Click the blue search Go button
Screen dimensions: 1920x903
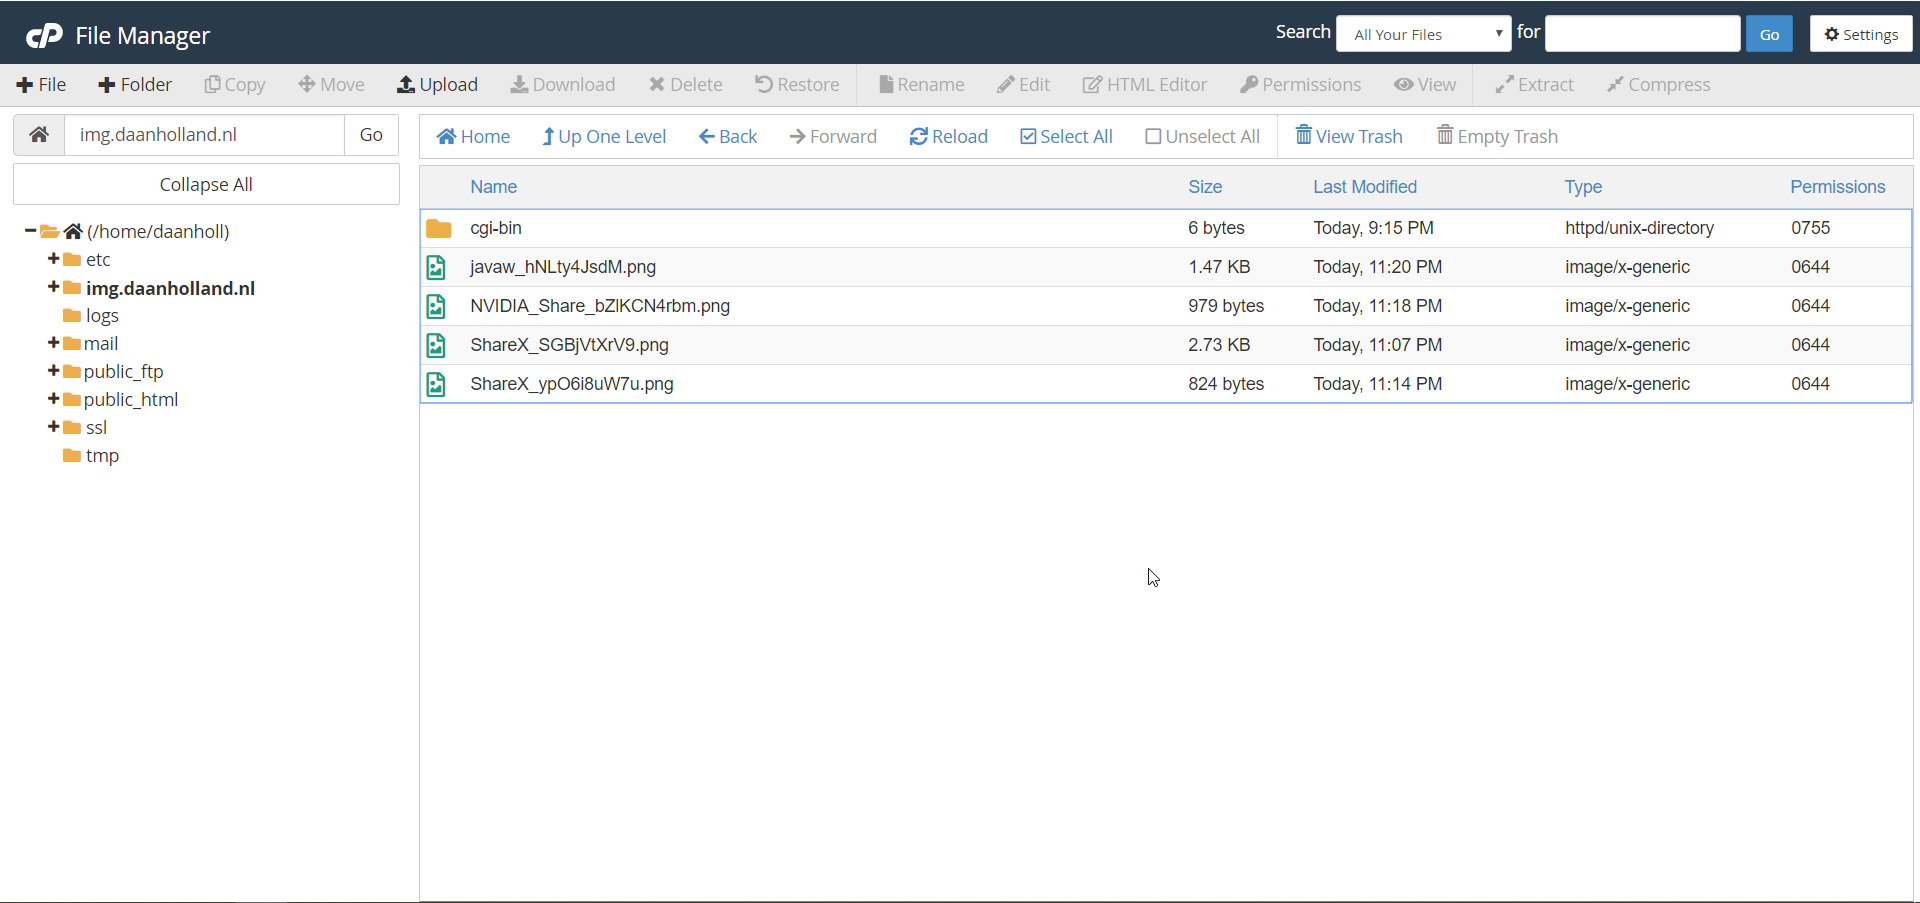point(1768,34)
